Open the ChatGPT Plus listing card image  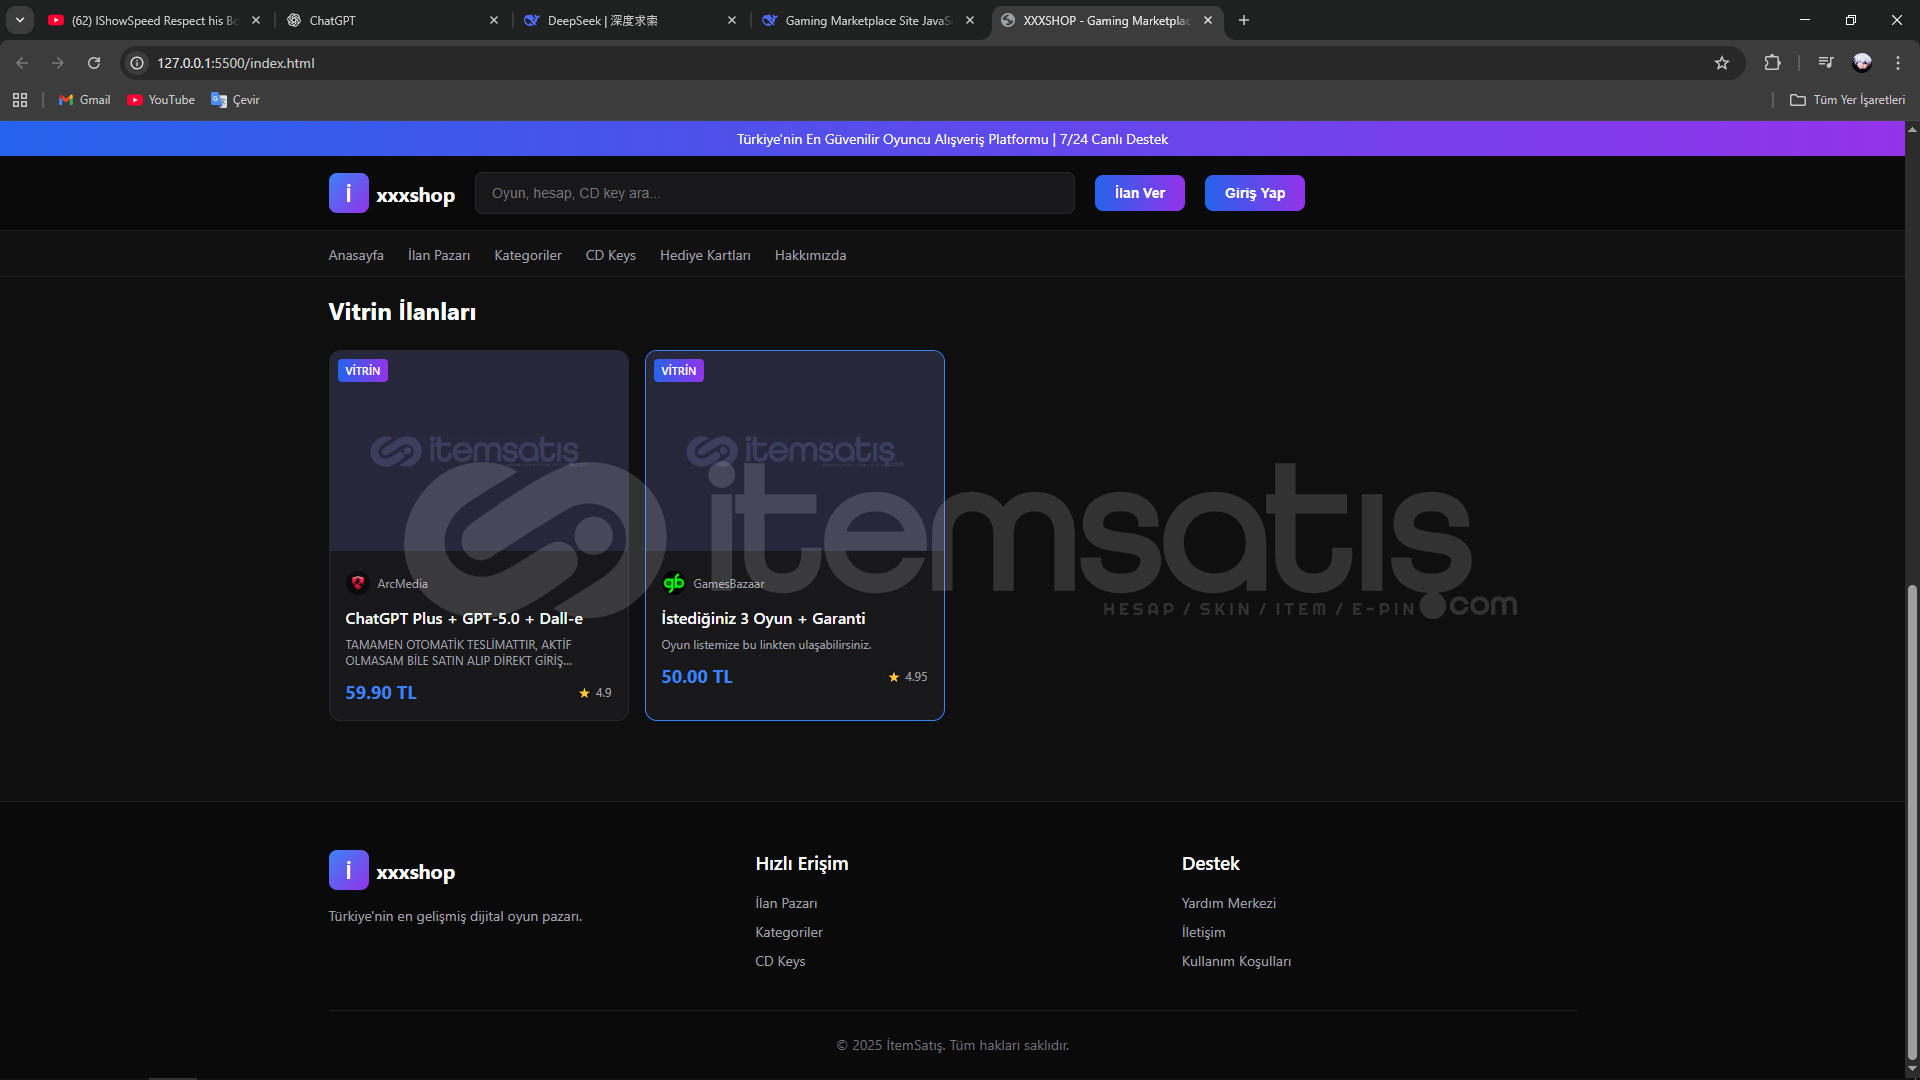click(478, 450)
